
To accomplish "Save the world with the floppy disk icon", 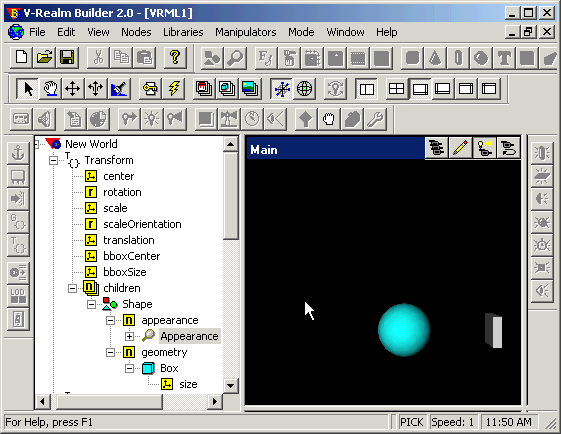I will [67, 57].
